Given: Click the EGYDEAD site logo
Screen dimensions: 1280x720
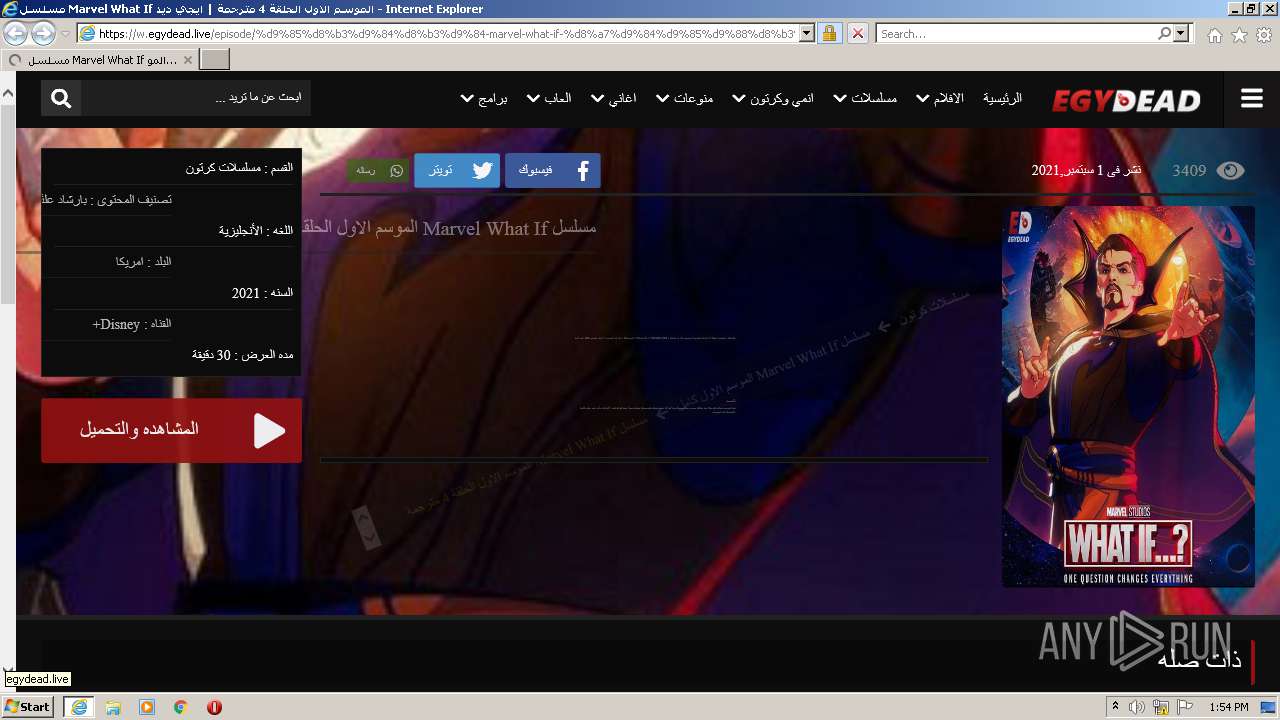Looking at the screenshot, I should click(x=1126, y=100).
